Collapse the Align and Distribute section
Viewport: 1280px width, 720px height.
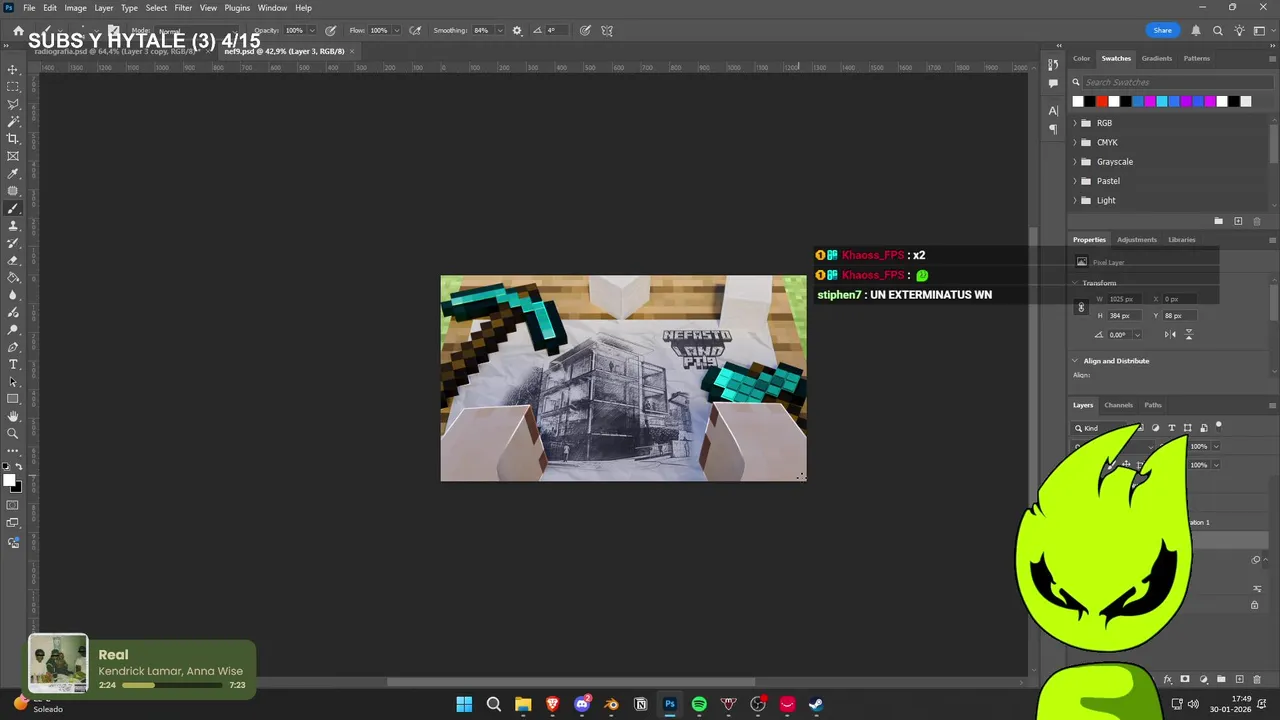pyautogui.click(x=1075, y=361)
